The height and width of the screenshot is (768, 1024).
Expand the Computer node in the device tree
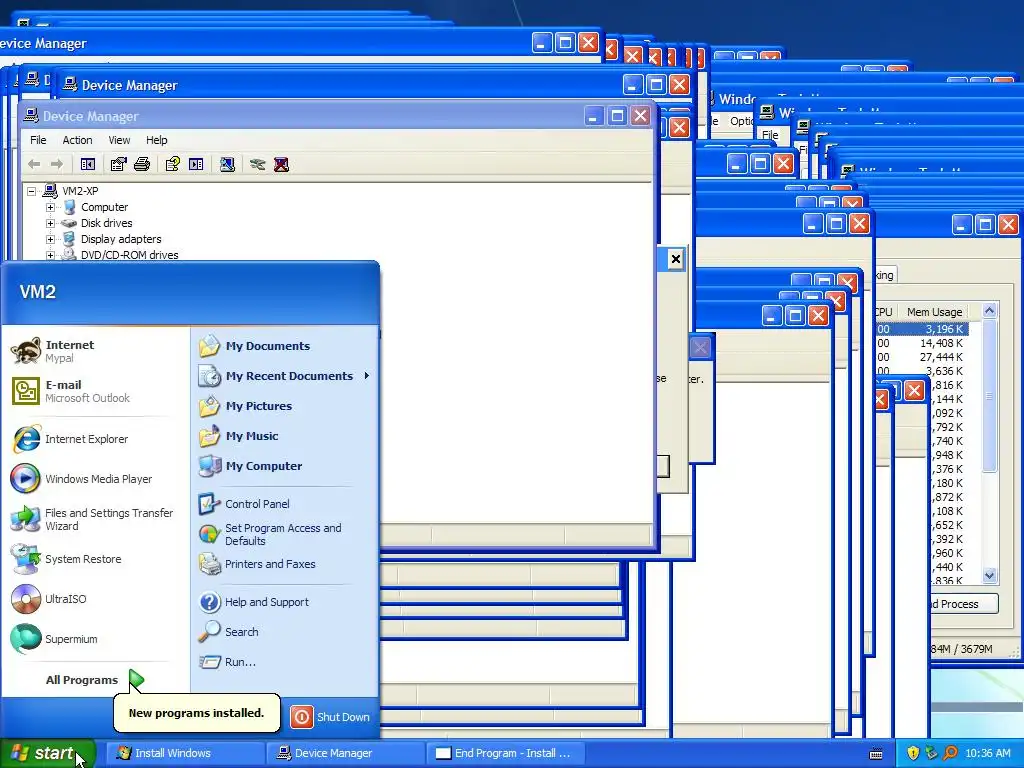coord(50,207)
